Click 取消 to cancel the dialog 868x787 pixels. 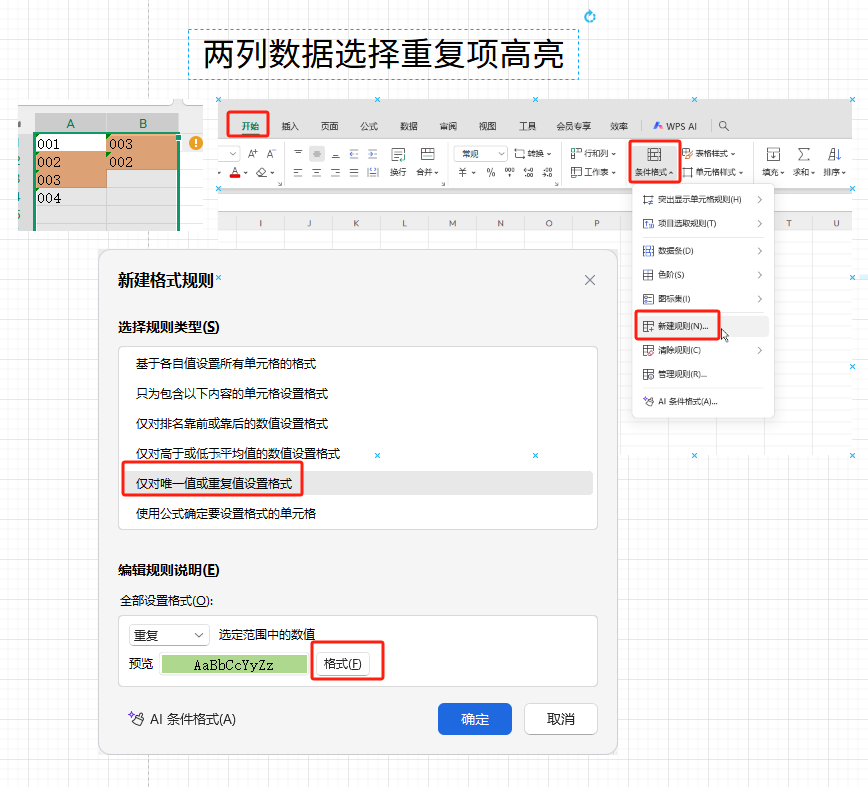click(x=561, y=719)
